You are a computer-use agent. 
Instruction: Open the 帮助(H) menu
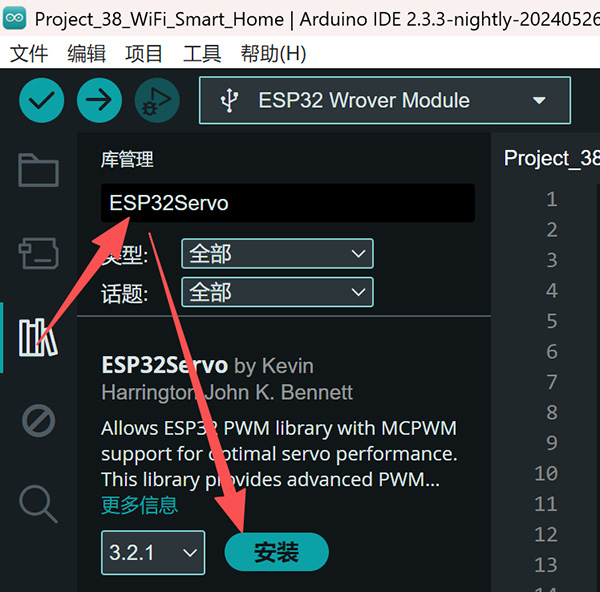[x=273, y=53]
